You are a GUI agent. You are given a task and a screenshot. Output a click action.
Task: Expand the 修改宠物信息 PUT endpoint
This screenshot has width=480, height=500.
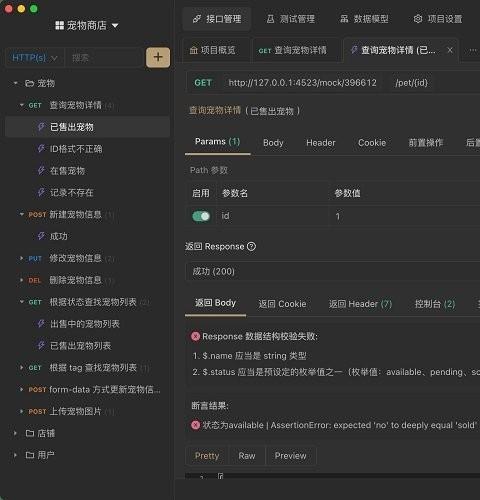22,258
